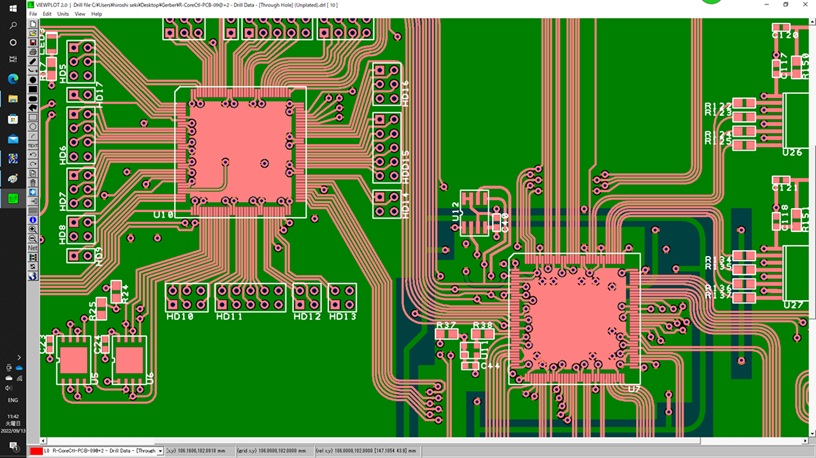Open the File menu
The height and width of the screenshot is (458, 816).
[33, 14]
